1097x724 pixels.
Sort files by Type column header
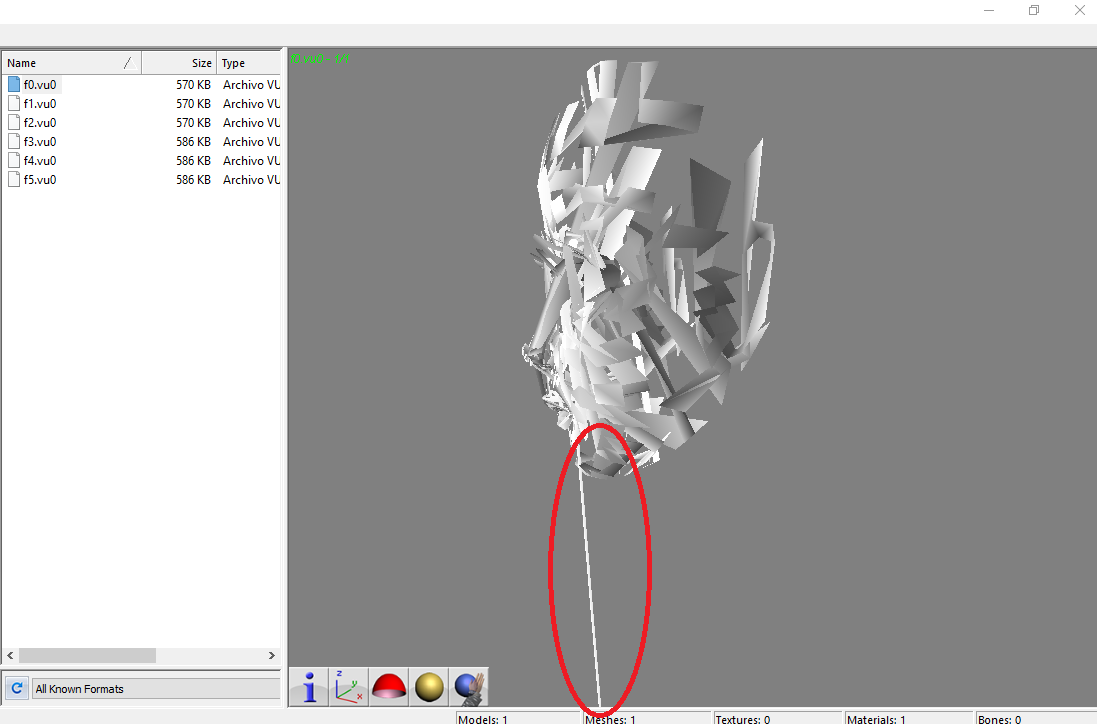tap(248, 63)
